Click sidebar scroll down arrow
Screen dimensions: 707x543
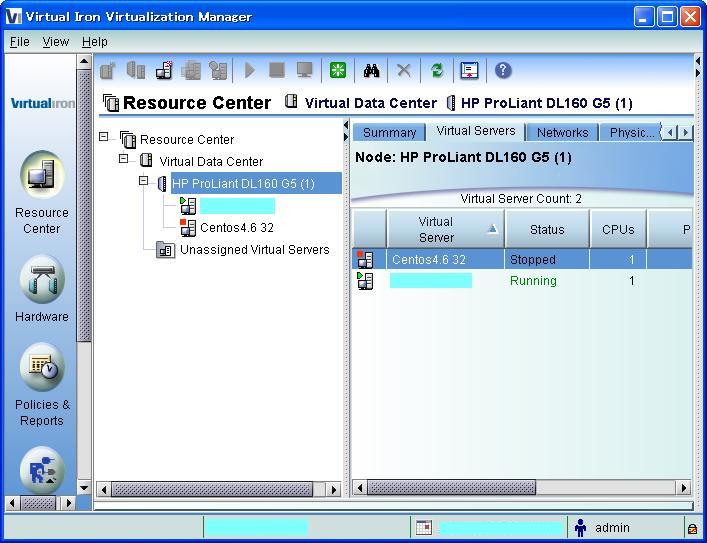tap(84, 488)
